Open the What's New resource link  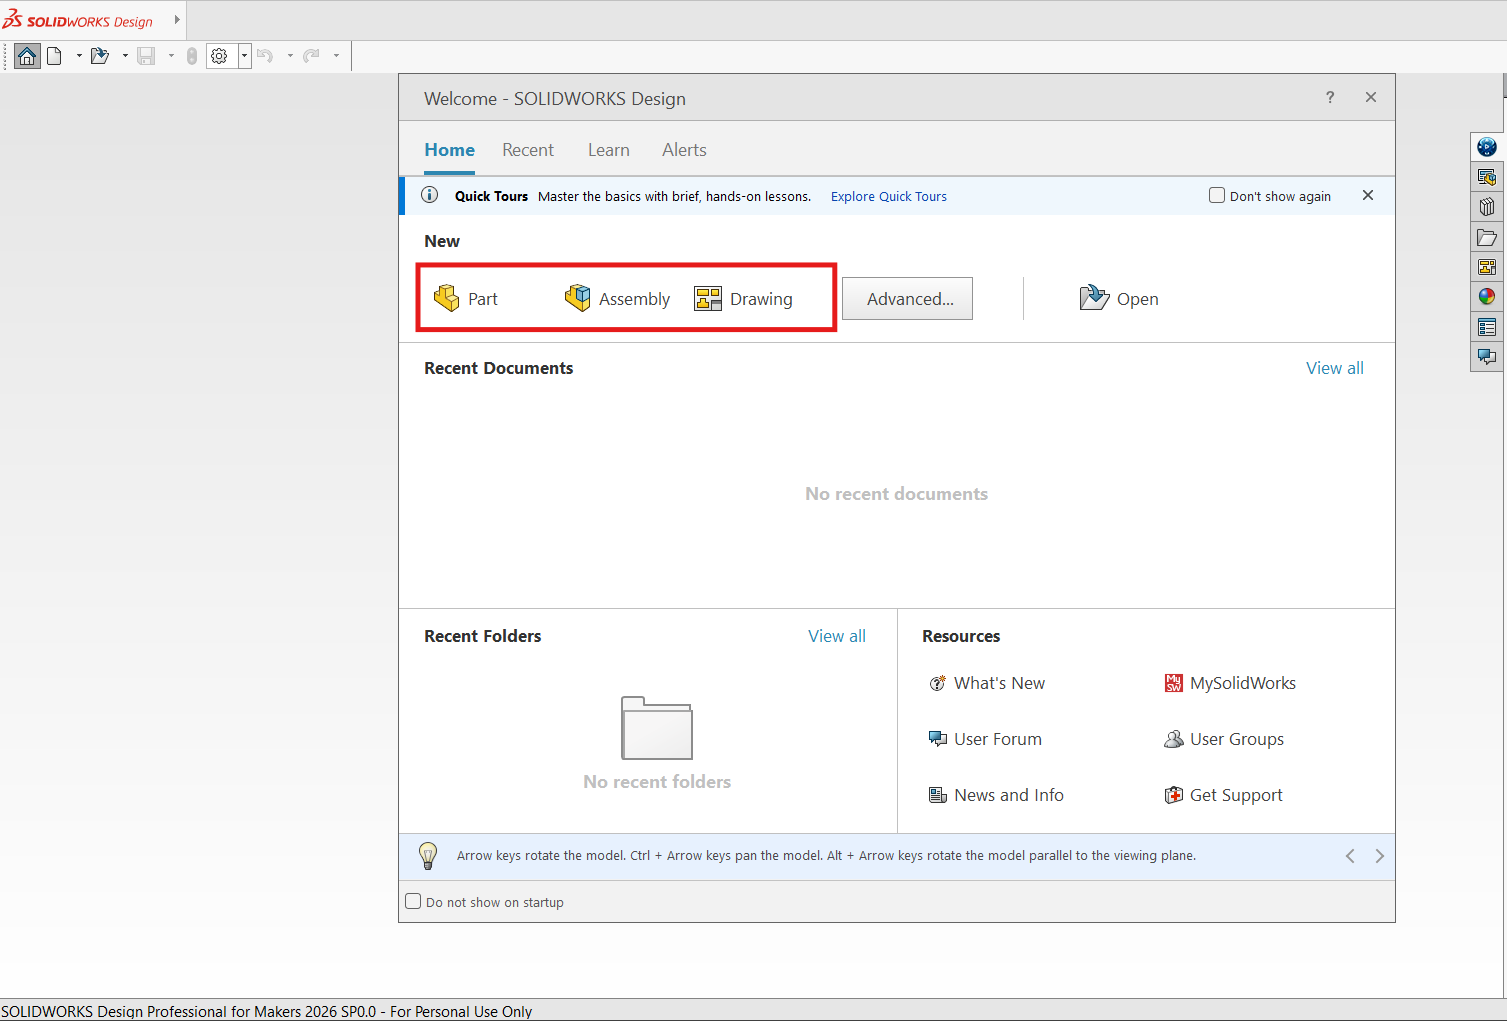tap(987, 683)
